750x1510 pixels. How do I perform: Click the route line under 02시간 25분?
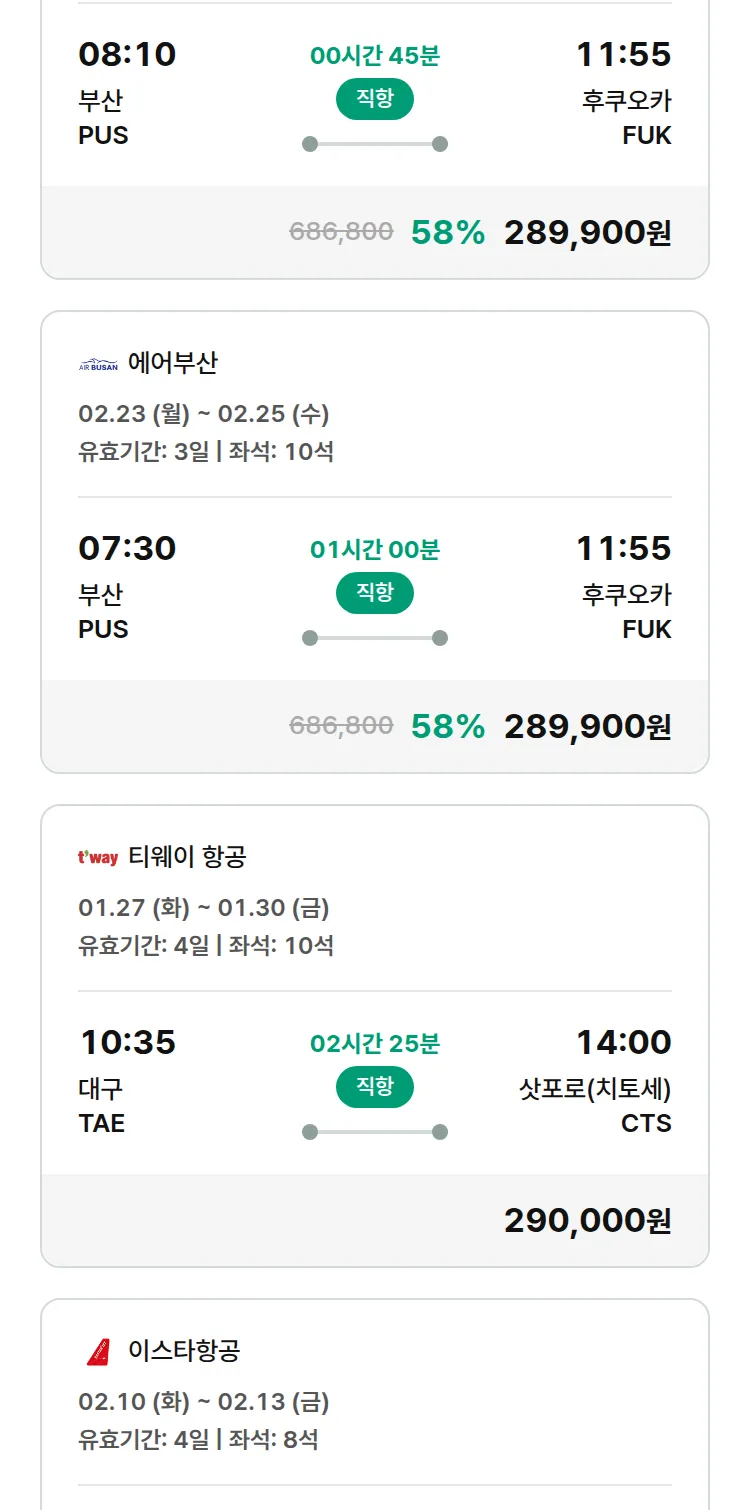(x=374, y=1132)
